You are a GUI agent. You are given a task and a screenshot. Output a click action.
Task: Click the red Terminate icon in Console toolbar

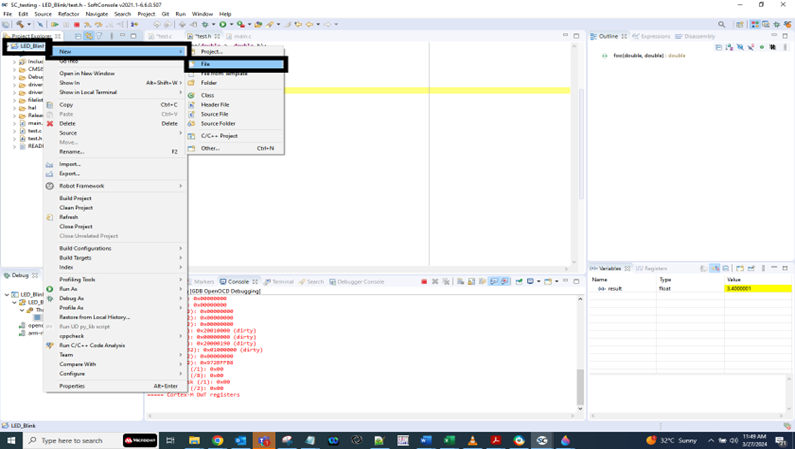click(424, 282)
